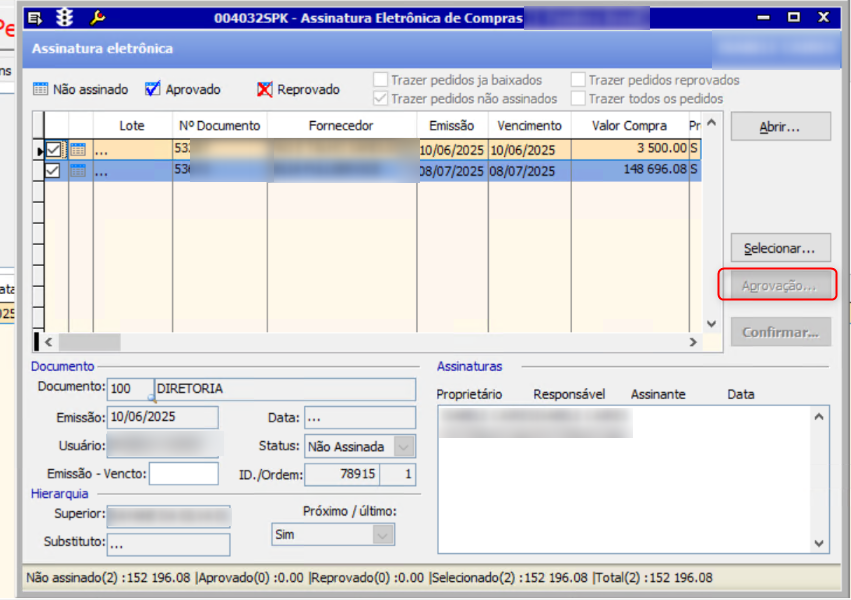Enable Trazer pedidos reprovados checkbox

click(x=578, y=80)
